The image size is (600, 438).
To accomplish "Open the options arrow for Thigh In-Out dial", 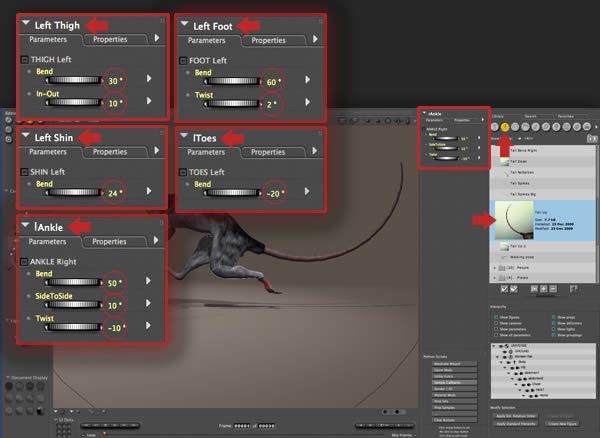I will coord(149,101).
